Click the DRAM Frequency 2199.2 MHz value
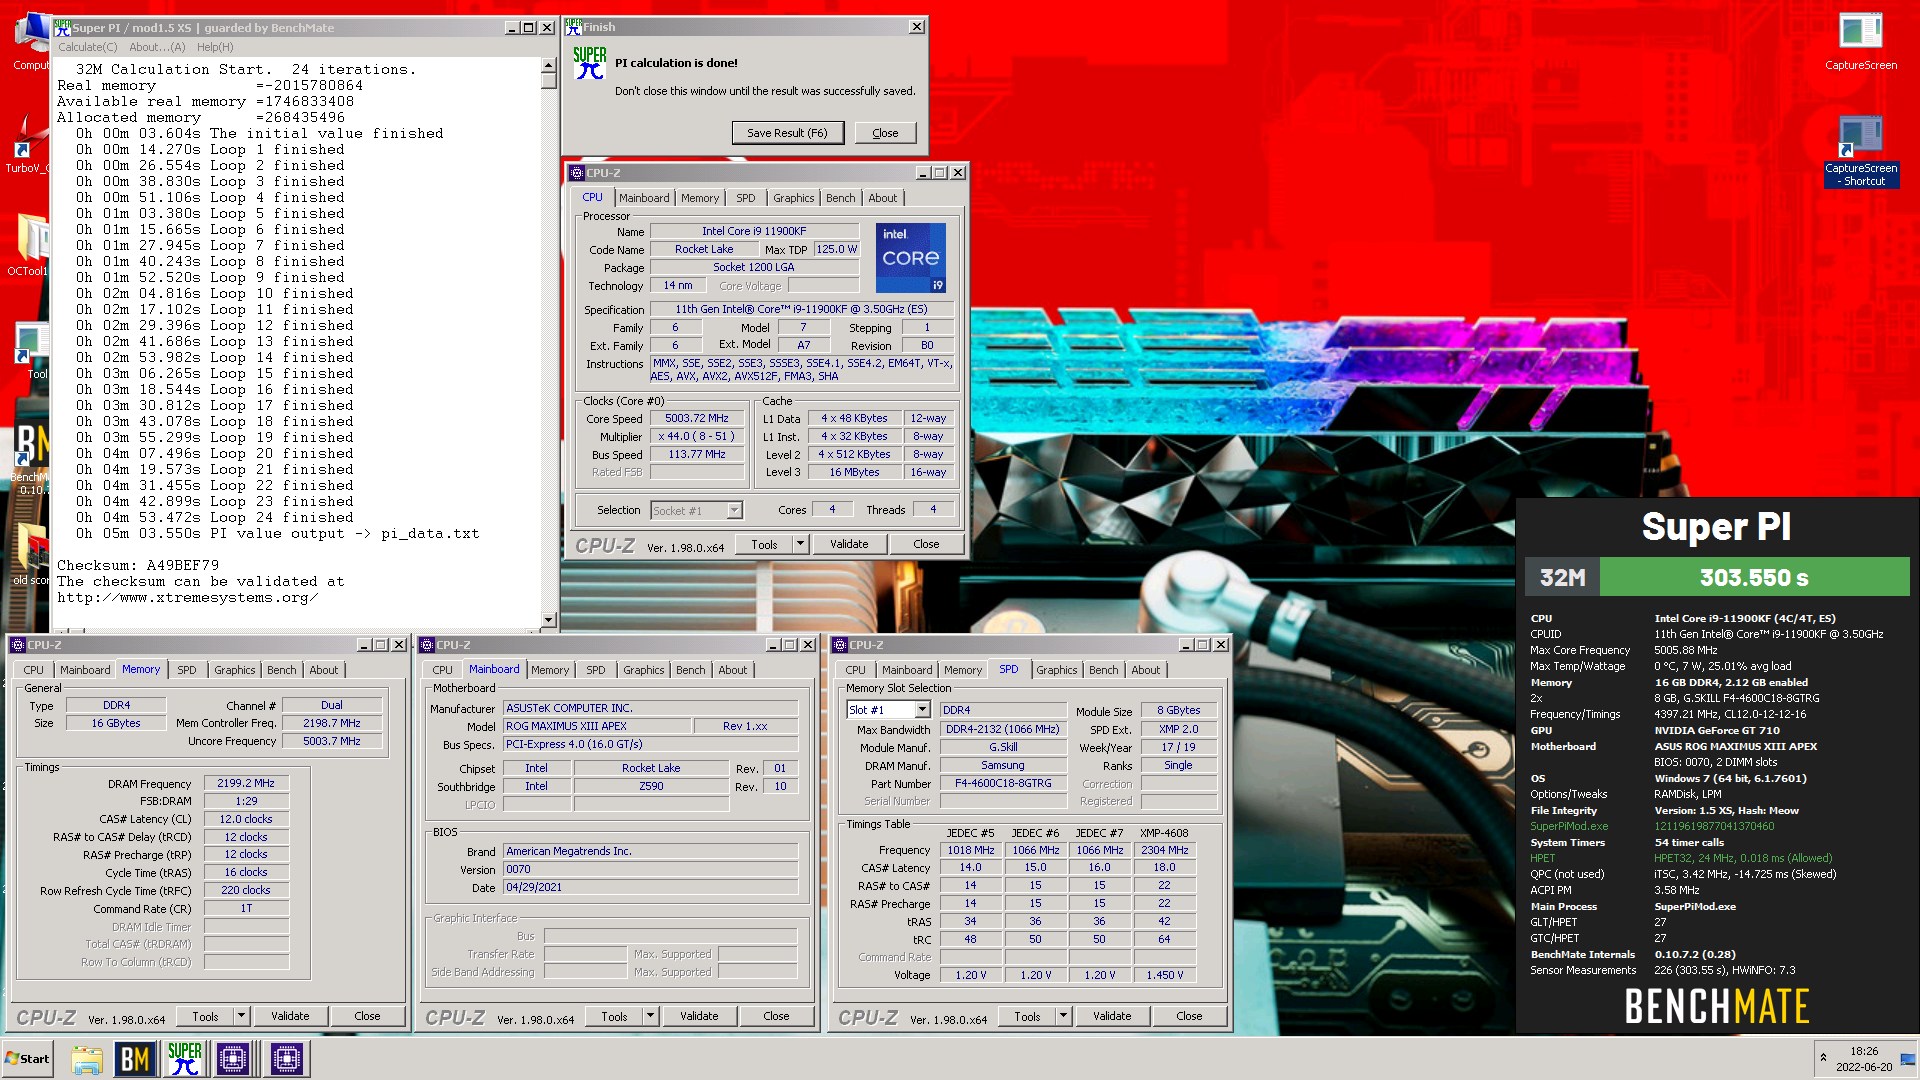This screenshot has width=1920, height=1080. tap(246, 783)
